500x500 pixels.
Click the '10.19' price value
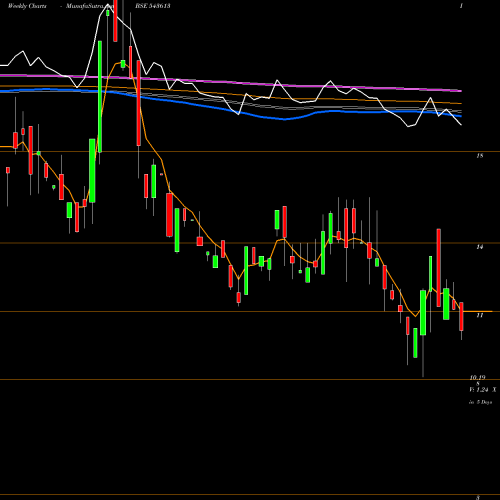pos(477,378)
